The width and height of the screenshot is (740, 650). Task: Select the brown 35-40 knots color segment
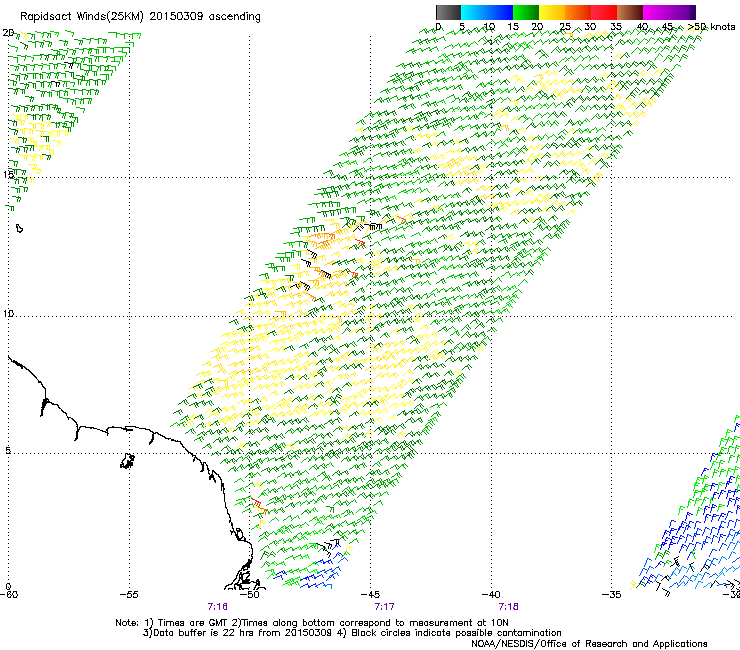(x=630, y=12)
